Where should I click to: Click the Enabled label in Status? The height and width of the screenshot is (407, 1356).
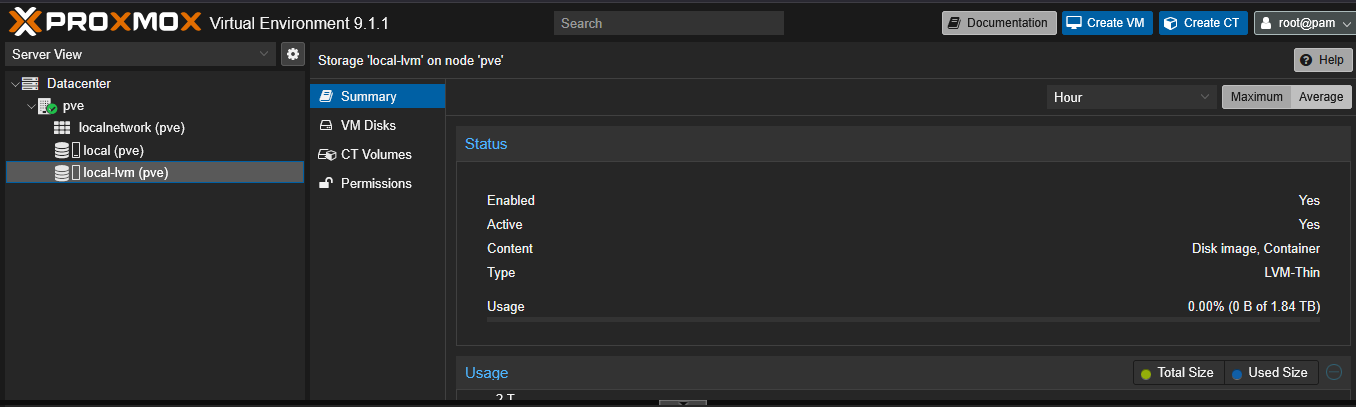511,200
